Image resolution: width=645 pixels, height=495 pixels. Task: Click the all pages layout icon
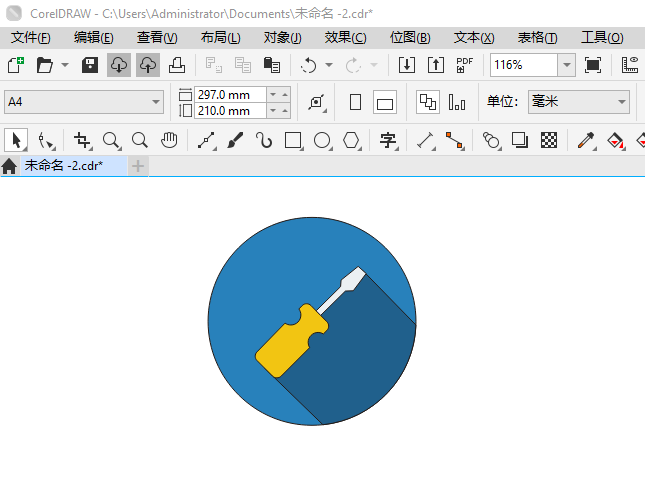pyautogui.click(x=428, y=102)
